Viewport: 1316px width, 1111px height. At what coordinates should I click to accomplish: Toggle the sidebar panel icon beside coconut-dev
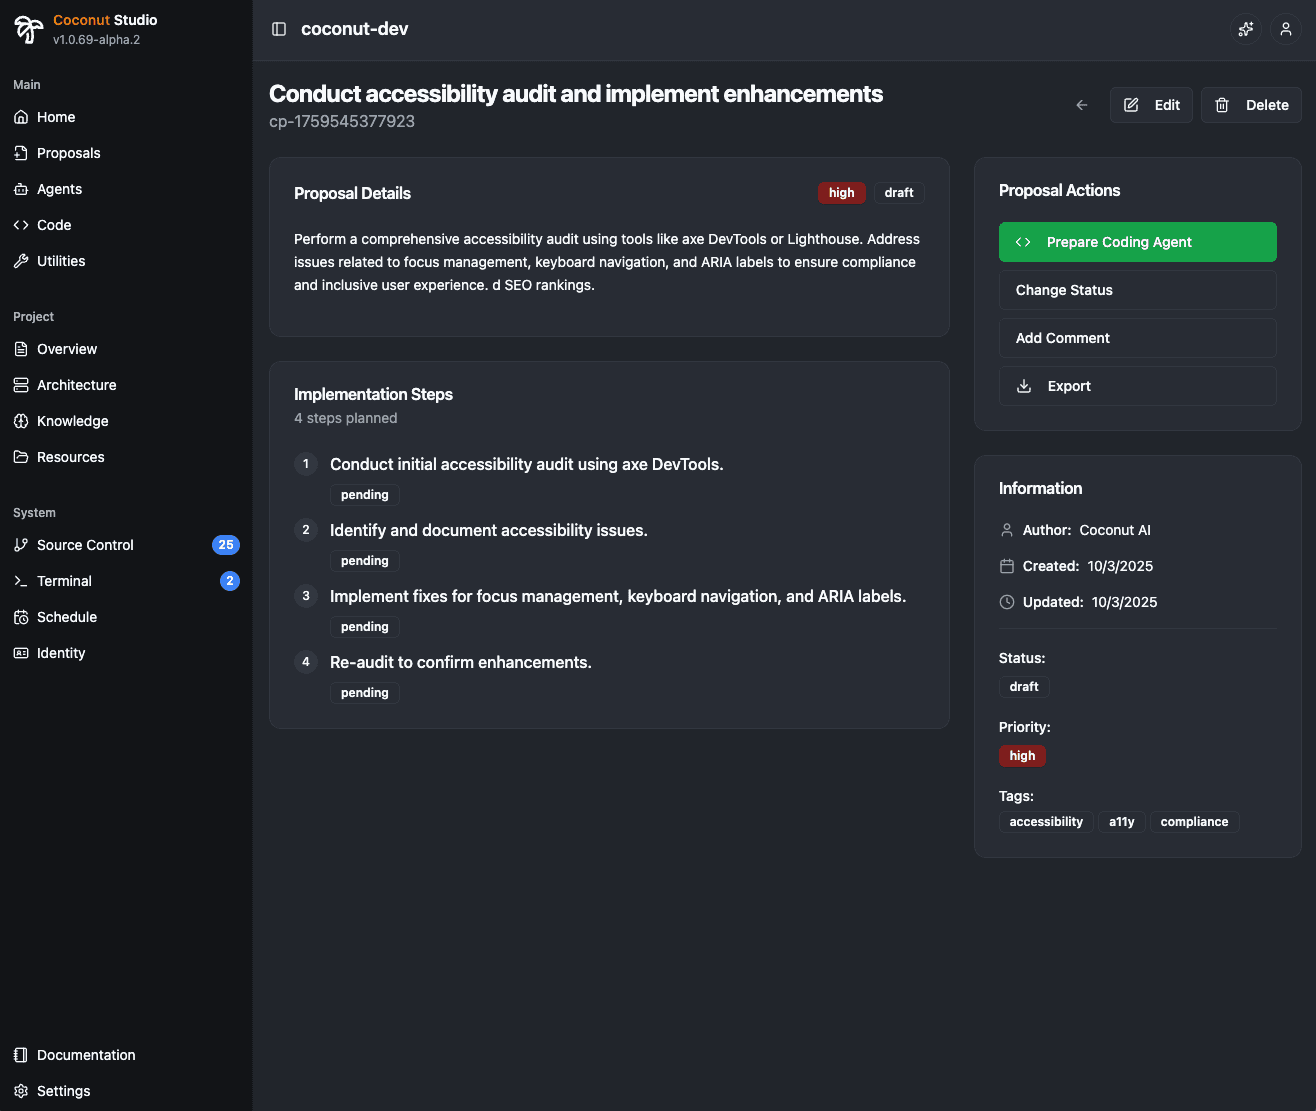click(278, 29)
